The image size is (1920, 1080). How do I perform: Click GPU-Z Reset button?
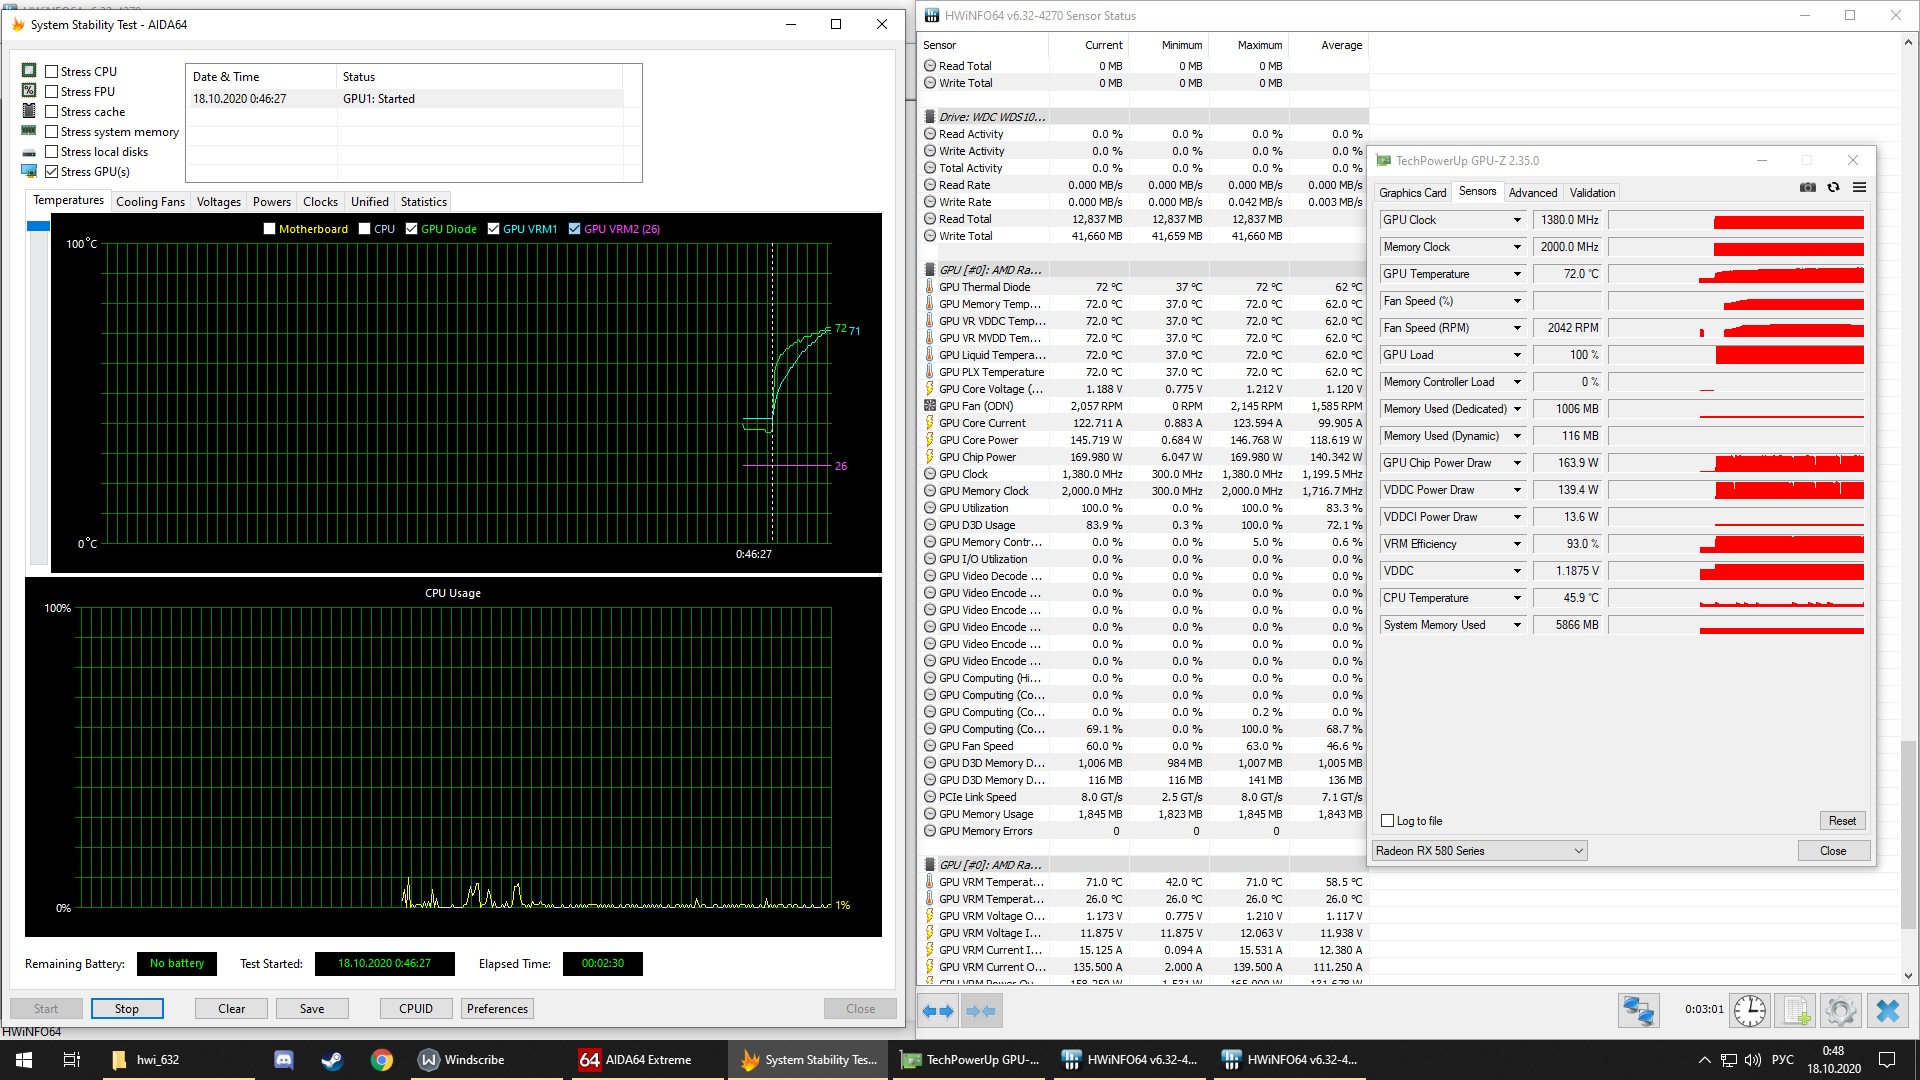coord(1841,821)
